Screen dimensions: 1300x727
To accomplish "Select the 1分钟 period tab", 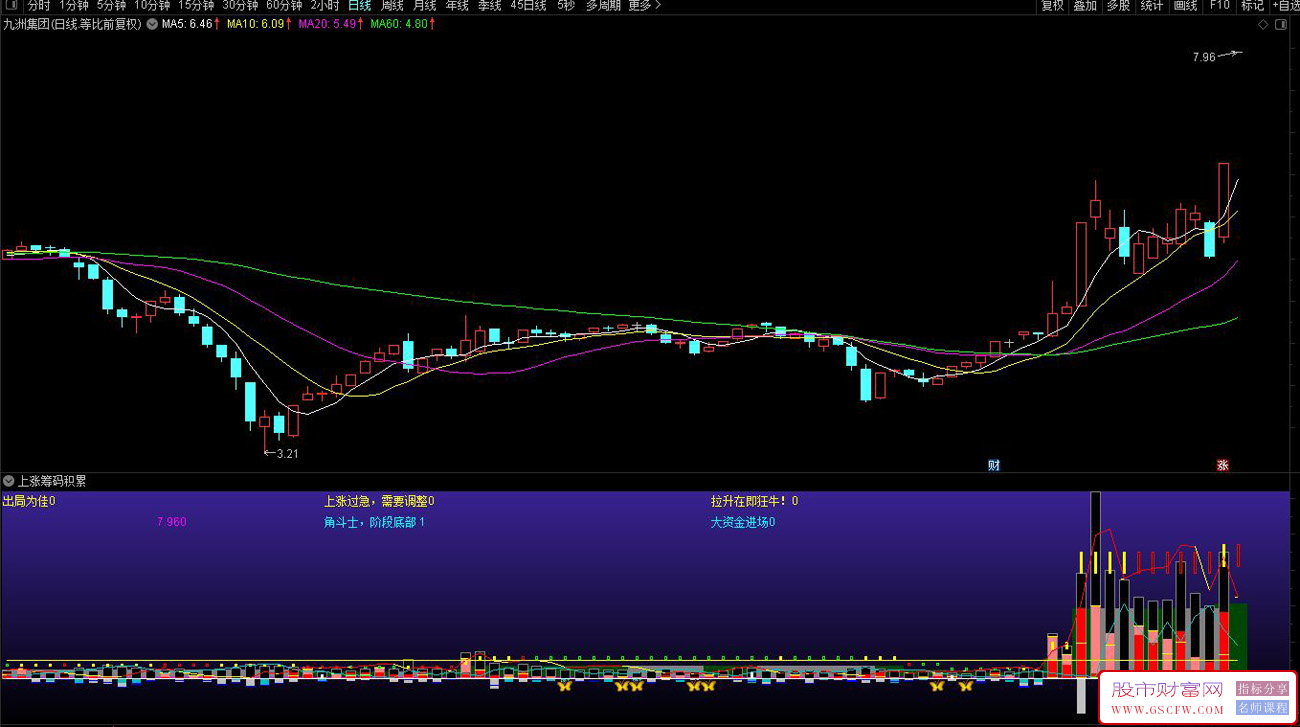I will [74, 6].
